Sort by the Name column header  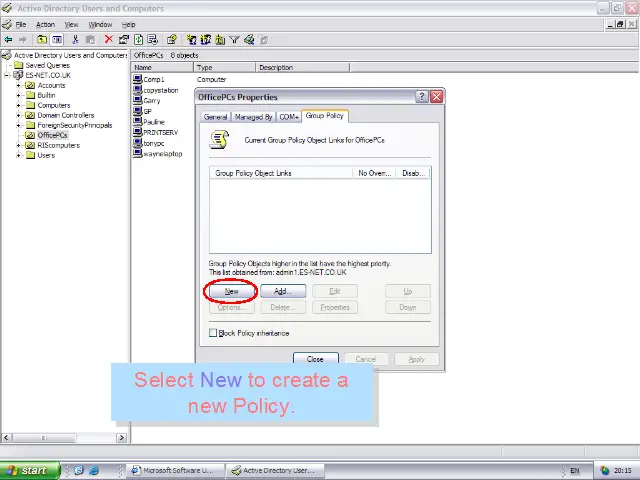click(x=162, y=67)
